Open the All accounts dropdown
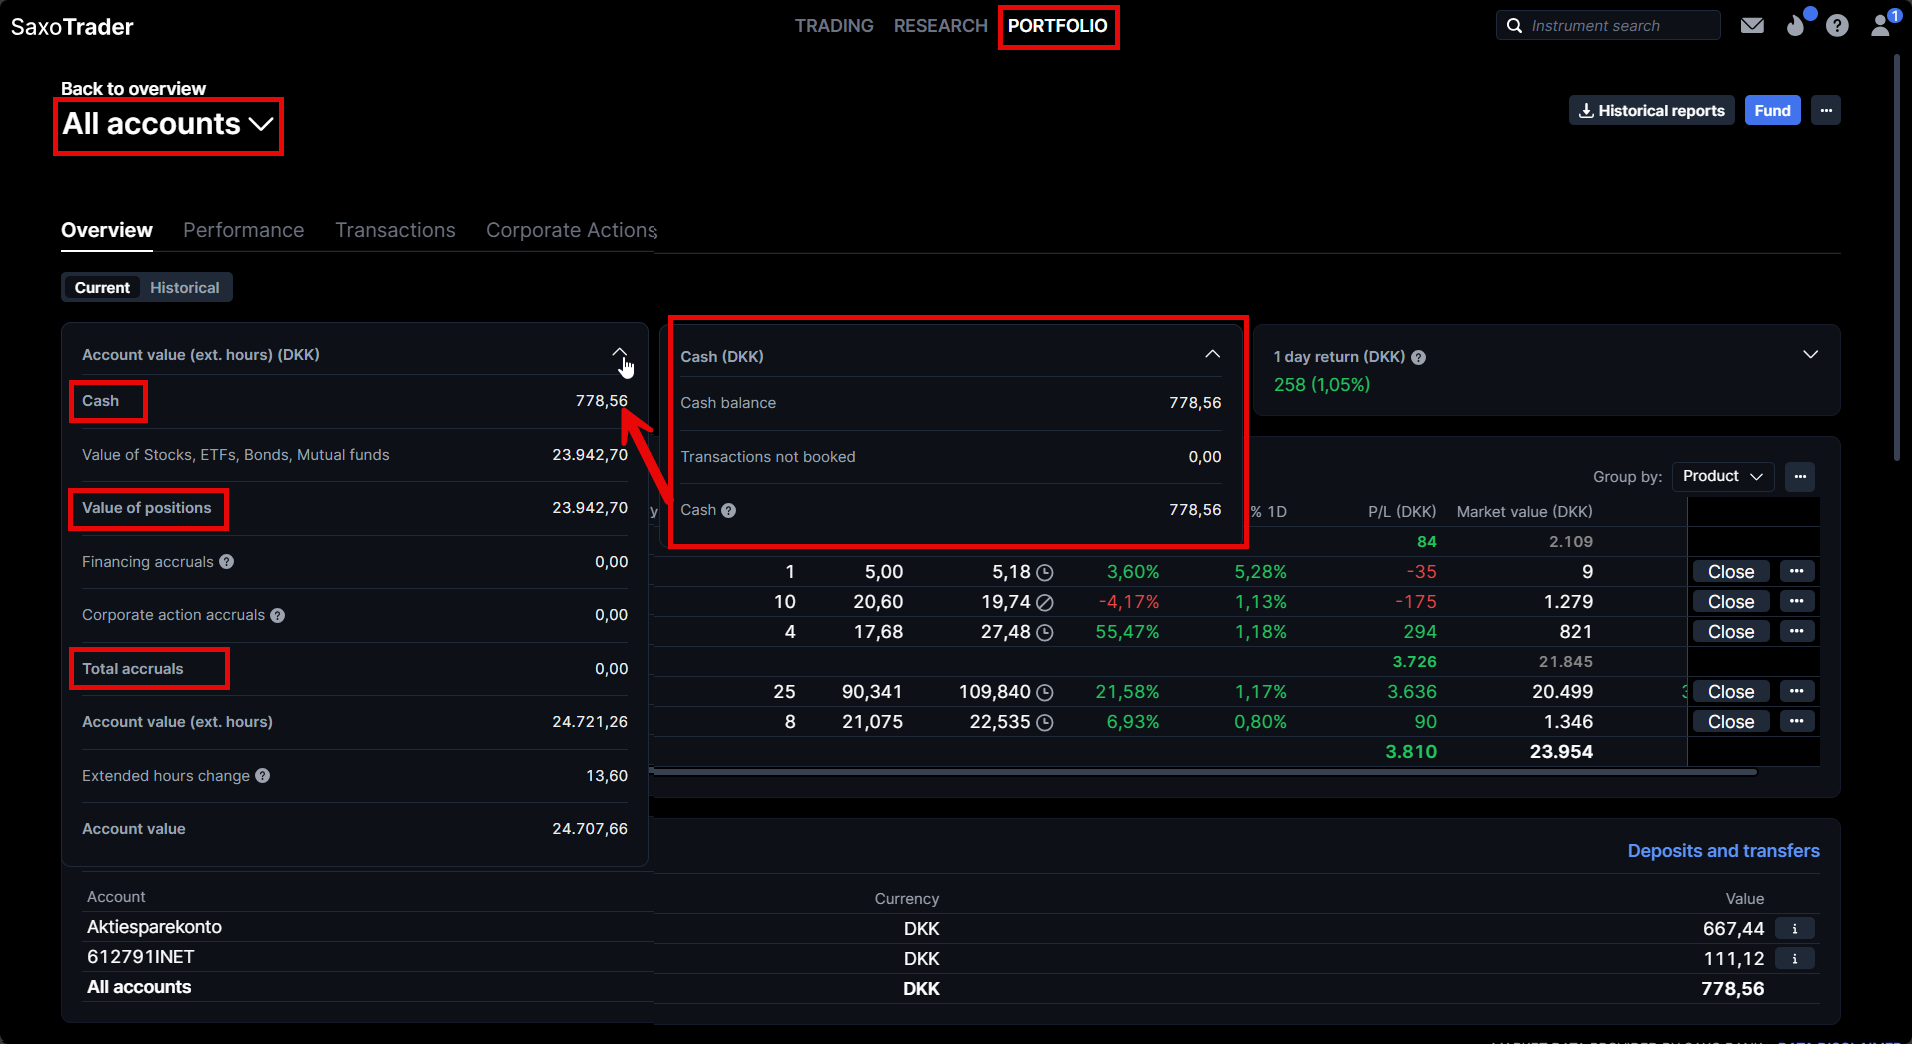Image resolution: width=1912 pixels, height=1044 pixels. click(168, 125)
